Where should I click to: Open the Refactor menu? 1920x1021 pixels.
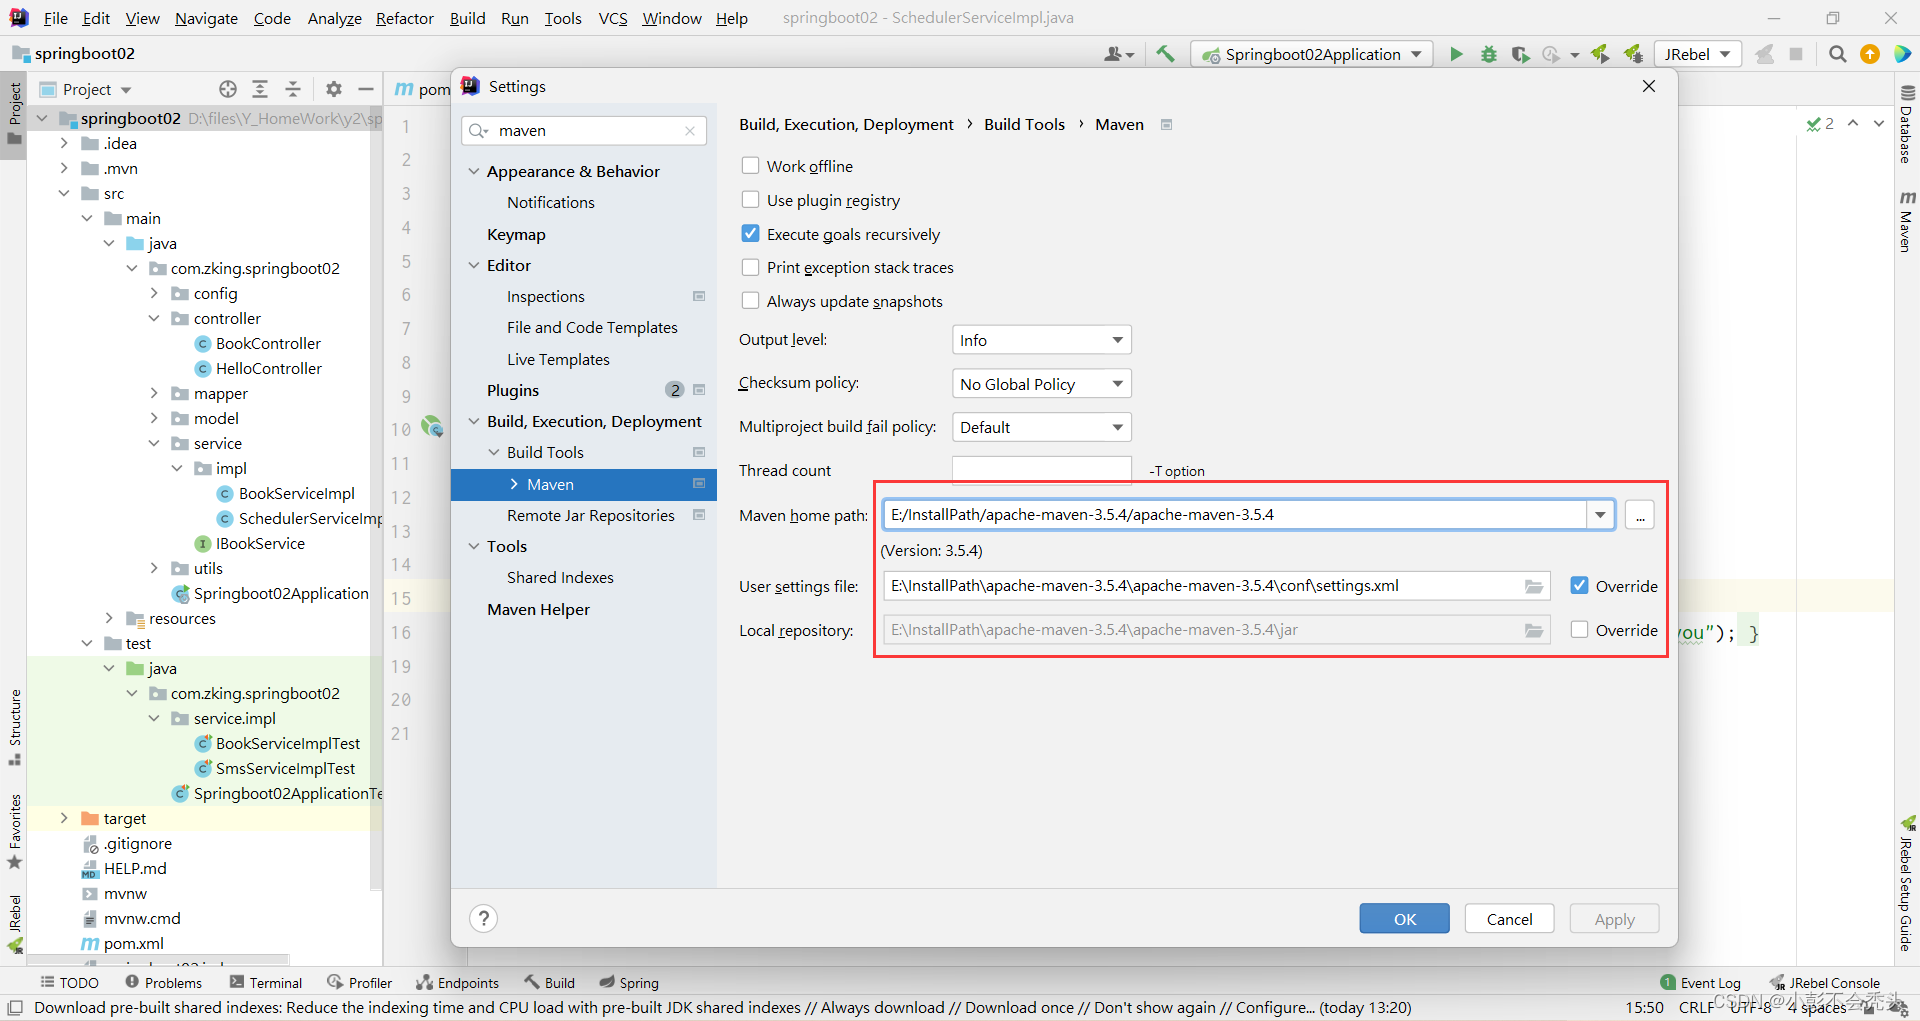(x=405, y=18)
